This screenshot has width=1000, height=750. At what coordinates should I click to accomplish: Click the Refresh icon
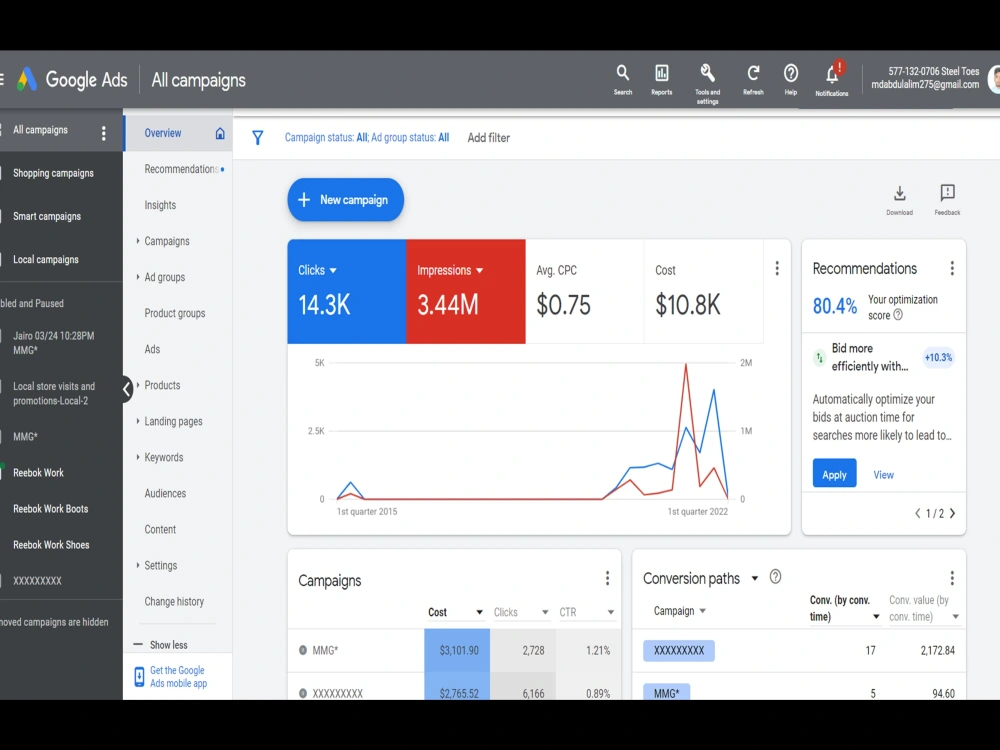(753, 80)
